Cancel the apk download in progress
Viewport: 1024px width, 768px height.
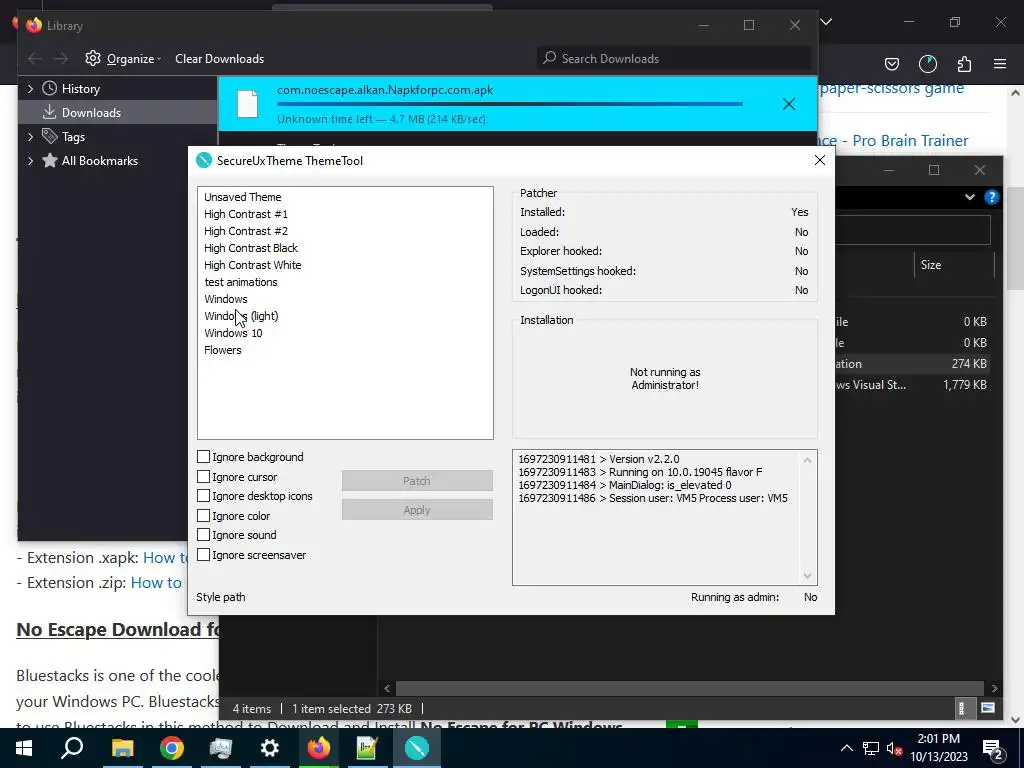click(789, 104)
